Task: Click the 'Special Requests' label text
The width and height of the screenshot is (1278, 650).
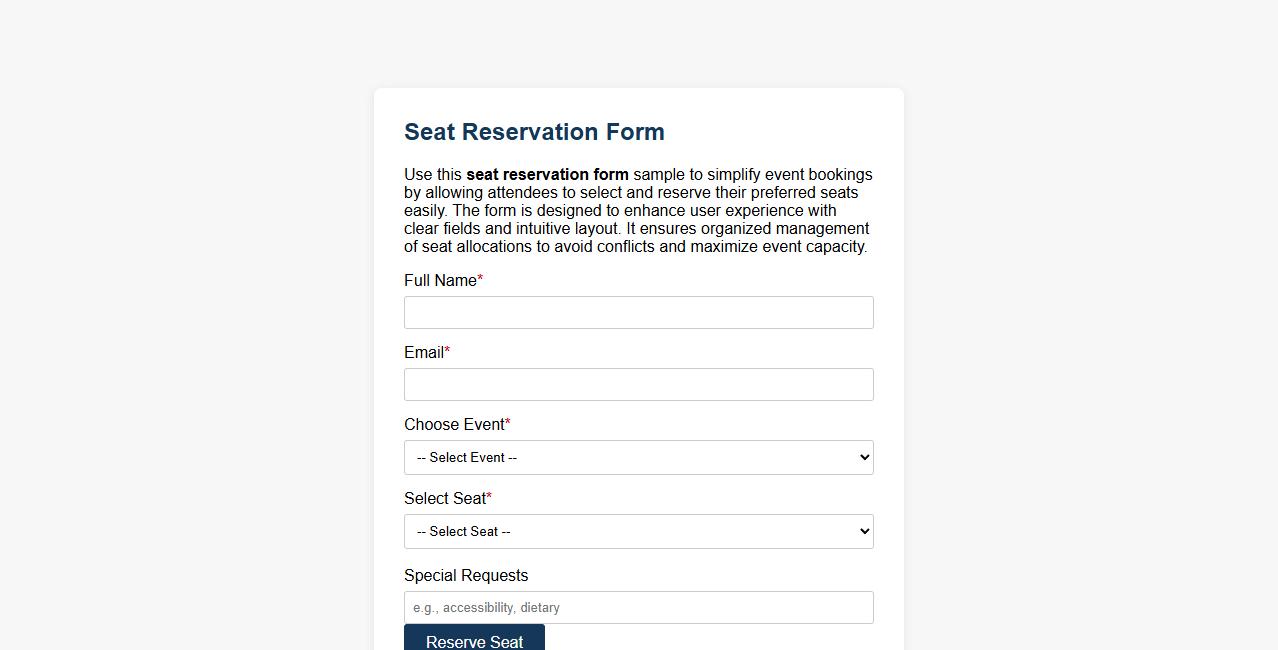Action: (x=465, y=575)
